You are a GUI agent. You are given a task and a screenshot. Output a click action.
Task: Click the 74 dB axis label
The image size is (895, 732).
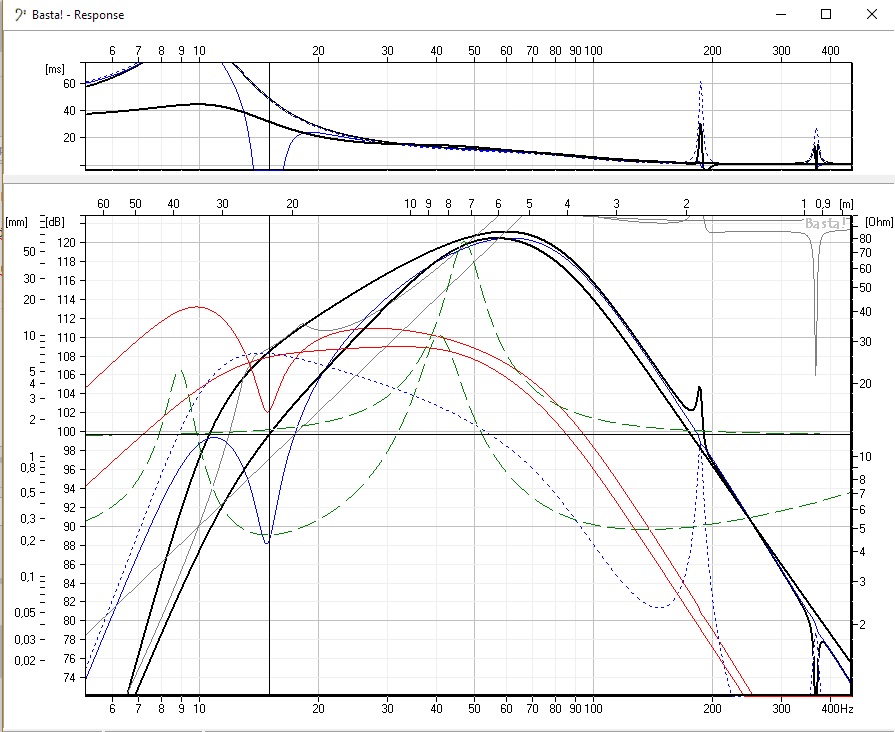coord(70,678)
